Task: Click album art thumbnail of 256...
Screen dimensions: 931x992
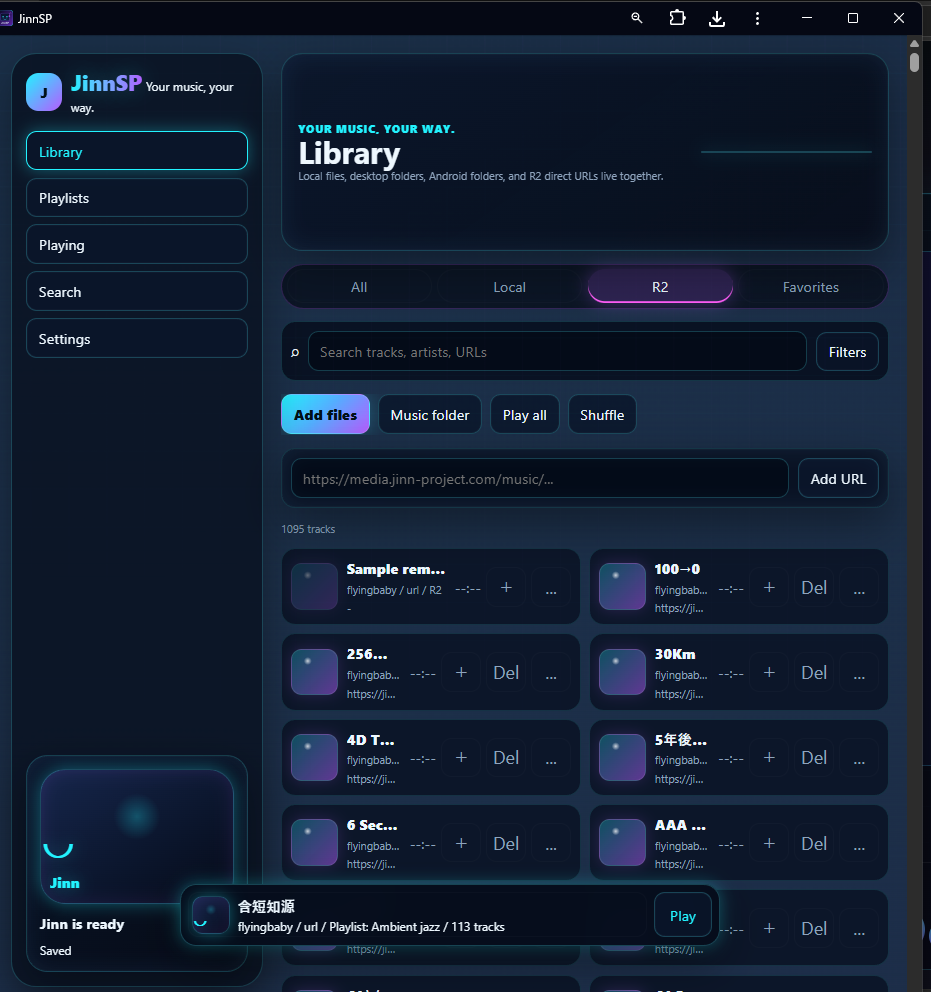Action: click(314, 672)
